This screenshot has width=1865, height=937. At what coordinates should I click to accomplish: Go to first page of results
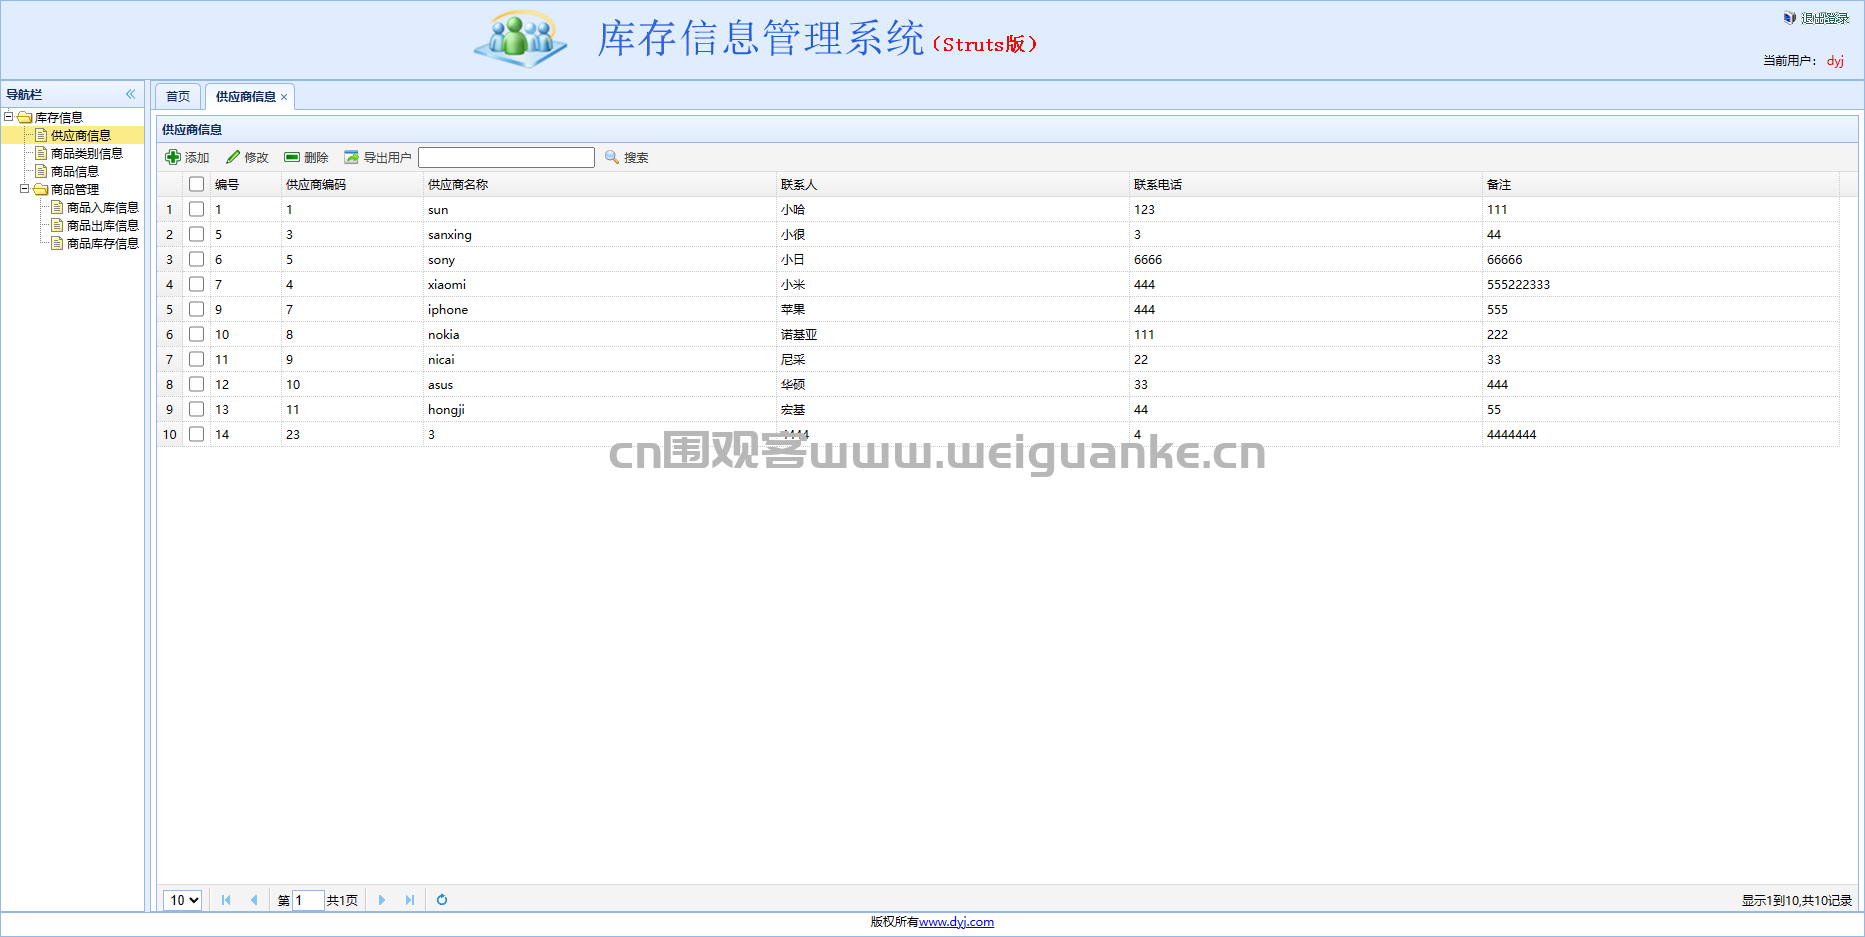coord(226,900)
